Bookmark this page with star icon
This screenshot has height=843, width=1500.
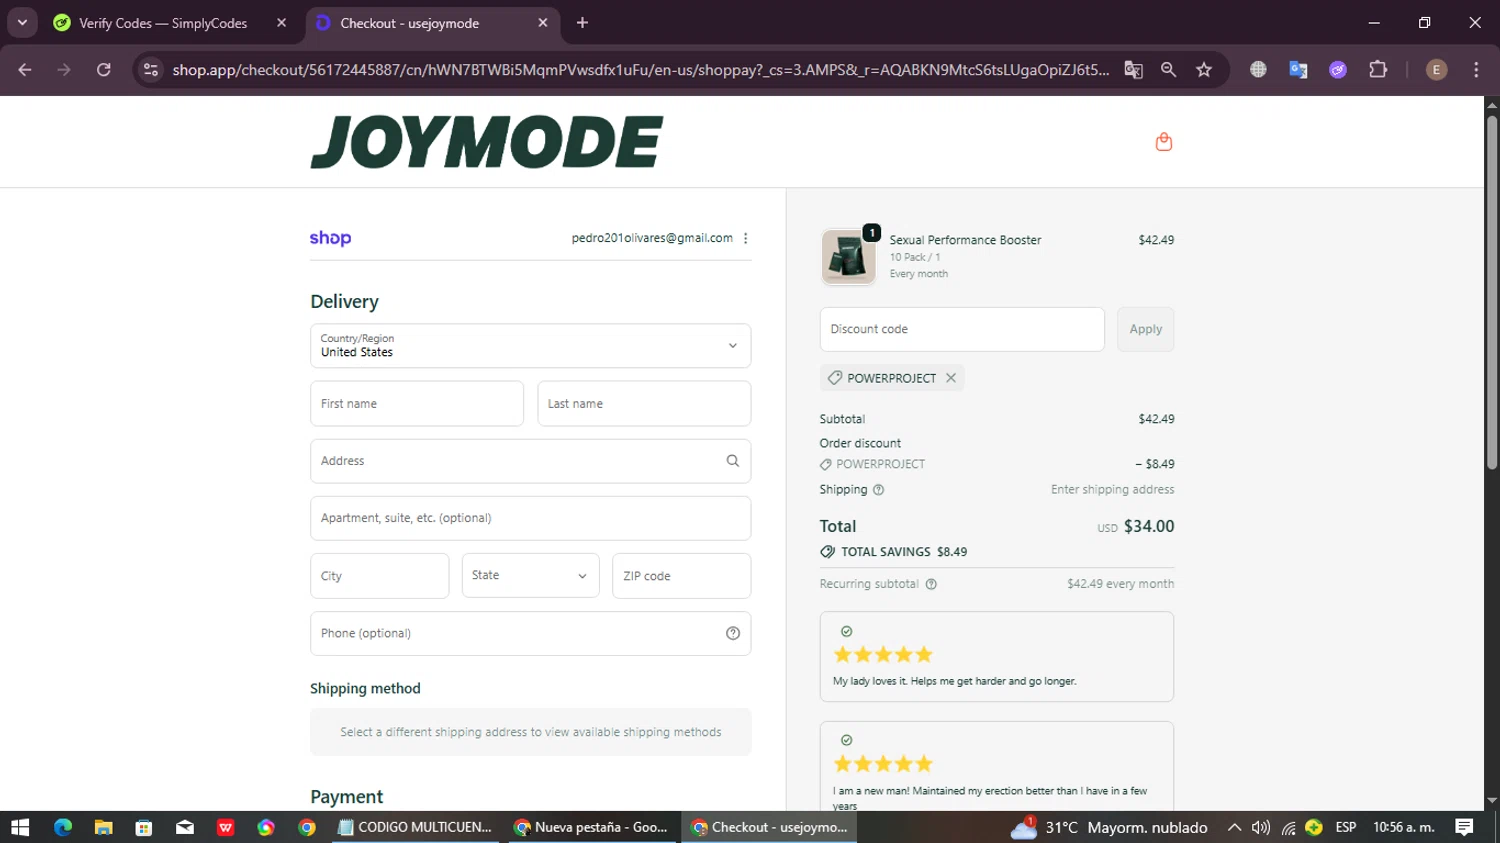coord(1204,70)
